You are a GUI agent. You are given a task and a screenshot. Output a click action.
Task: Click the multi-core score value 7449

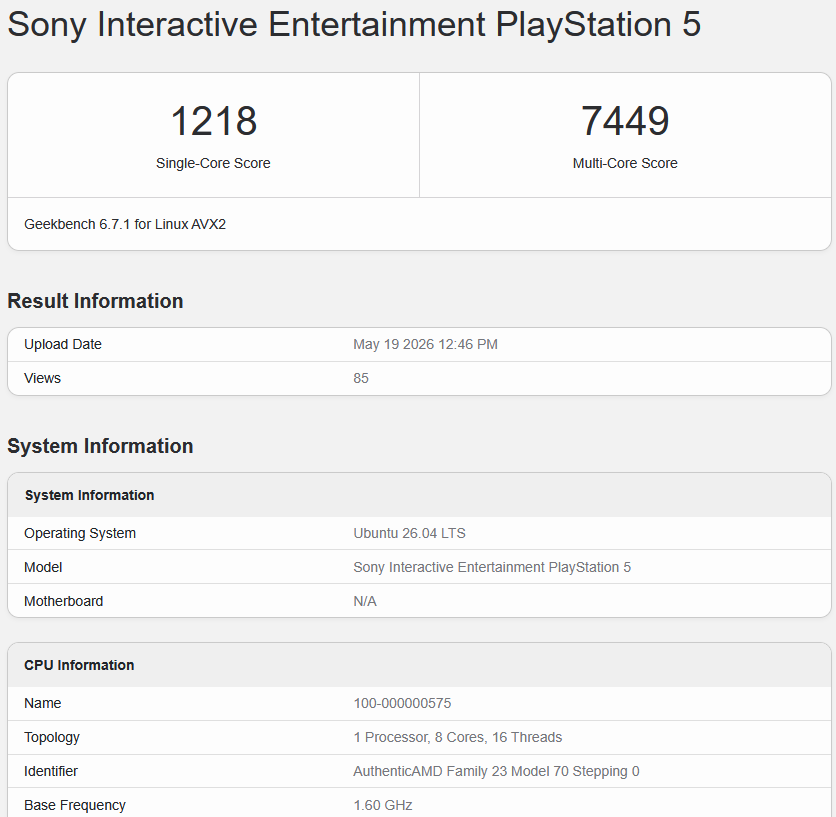[x=625, y=121]
